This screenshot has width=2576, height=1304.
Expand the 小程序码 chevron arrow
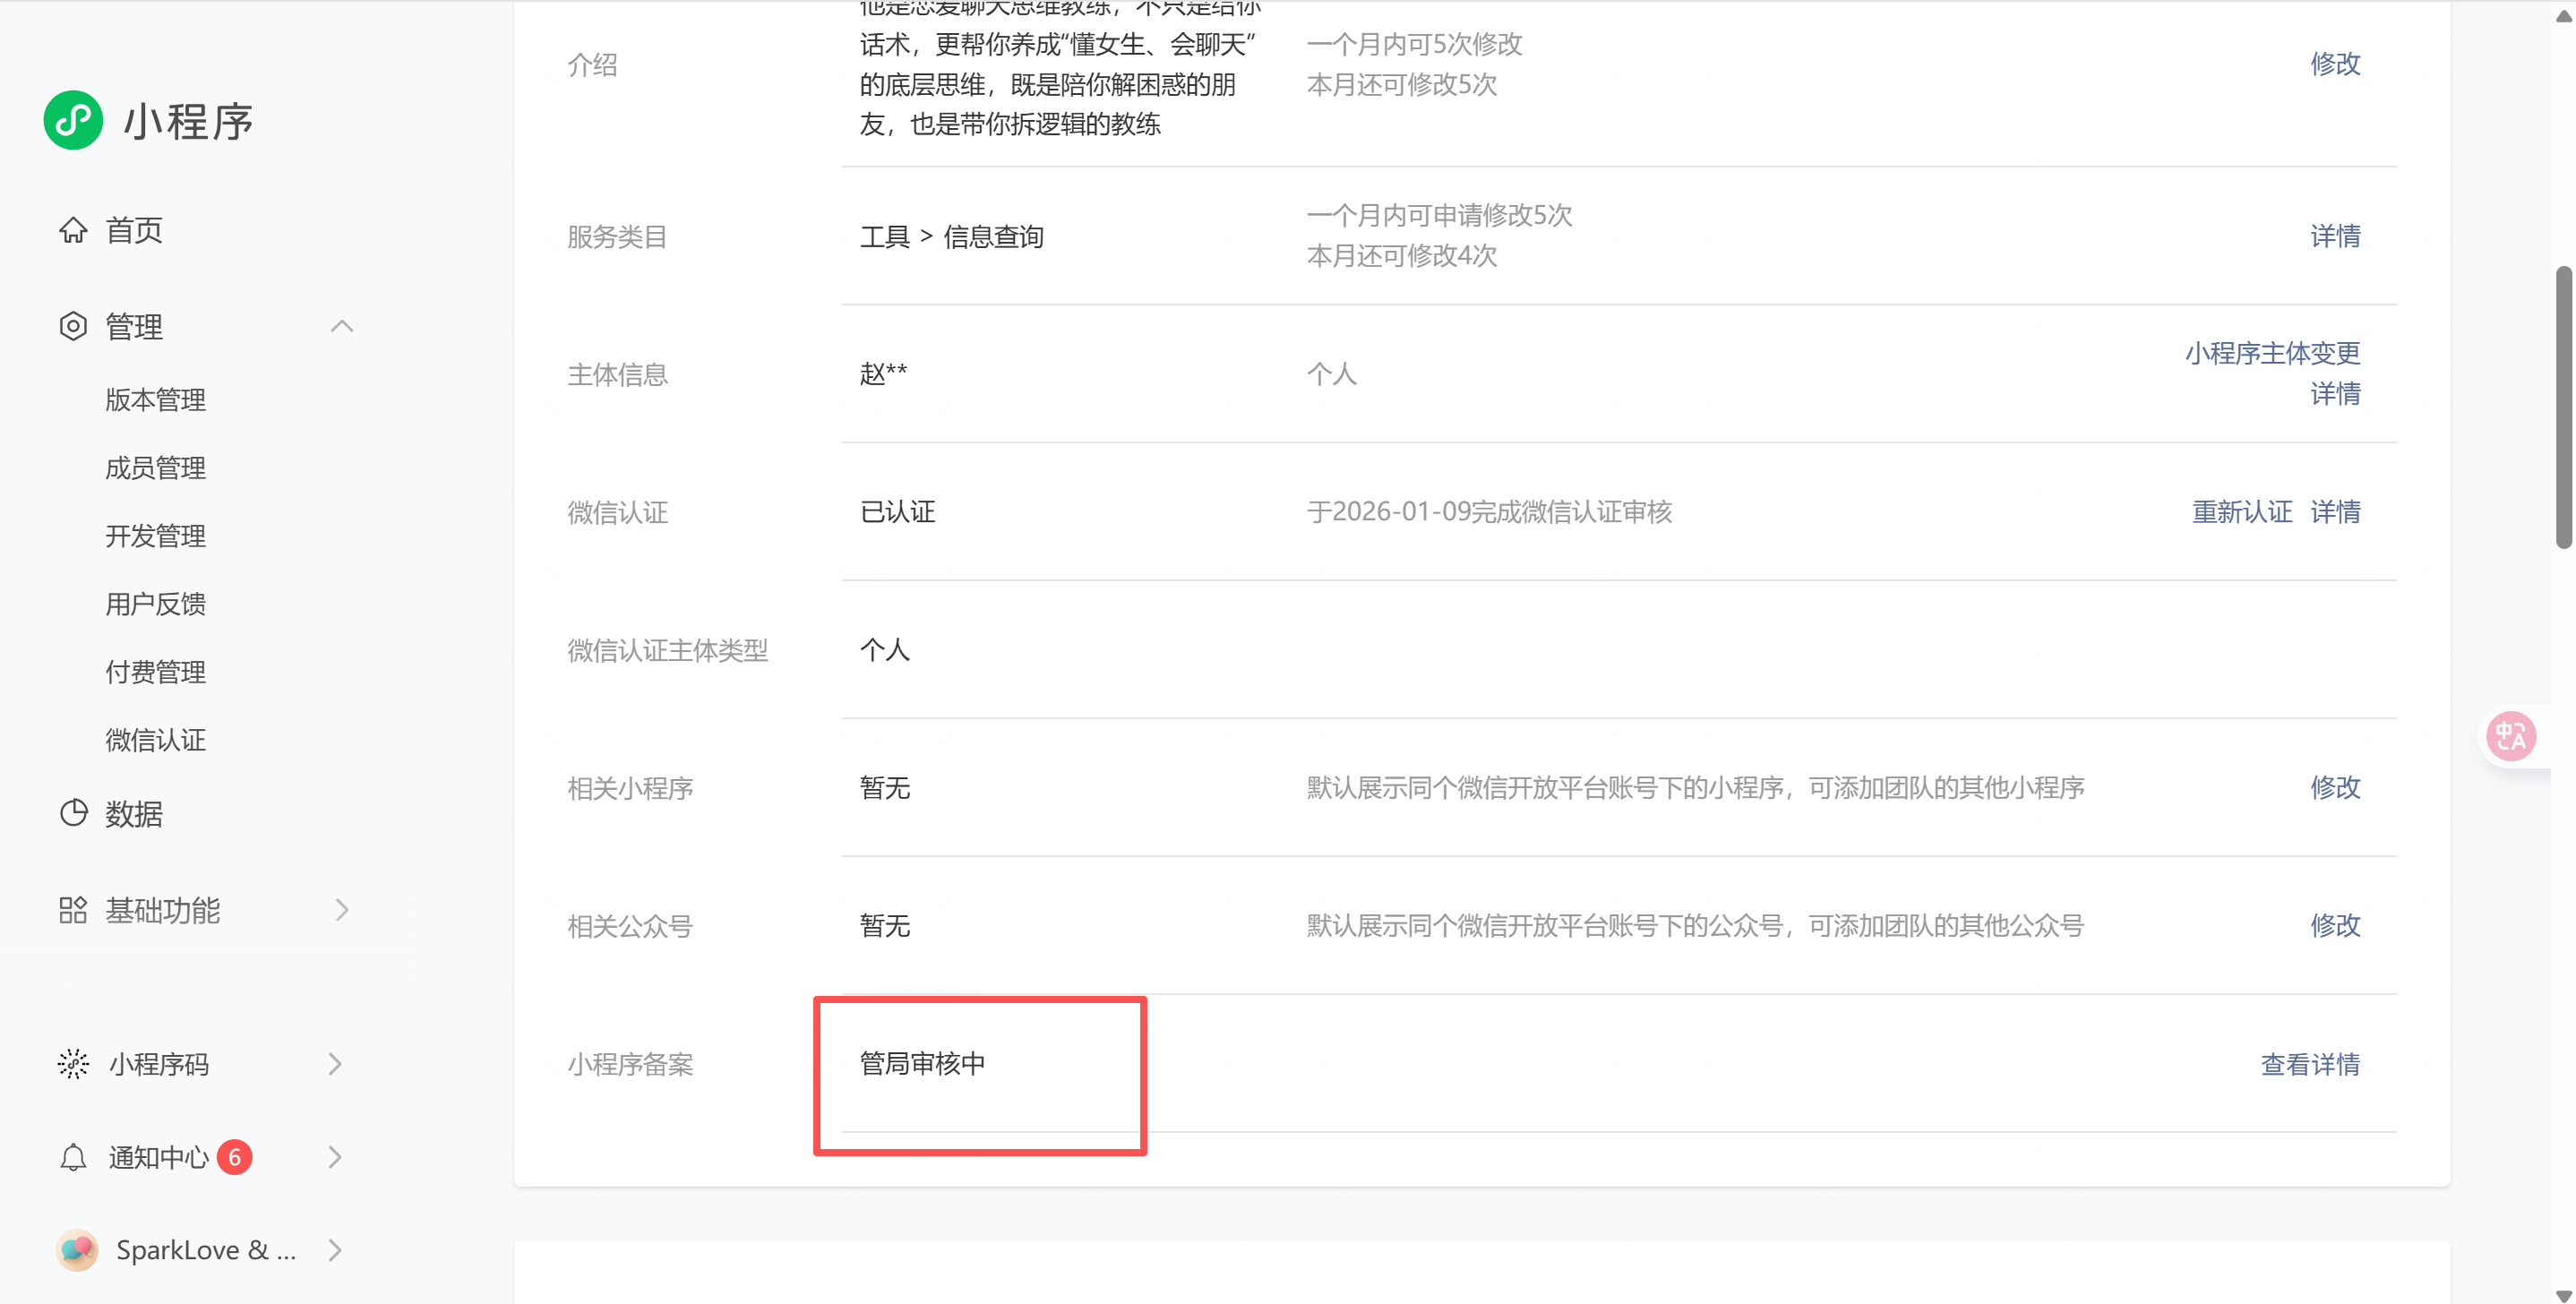pos(336,1064)
